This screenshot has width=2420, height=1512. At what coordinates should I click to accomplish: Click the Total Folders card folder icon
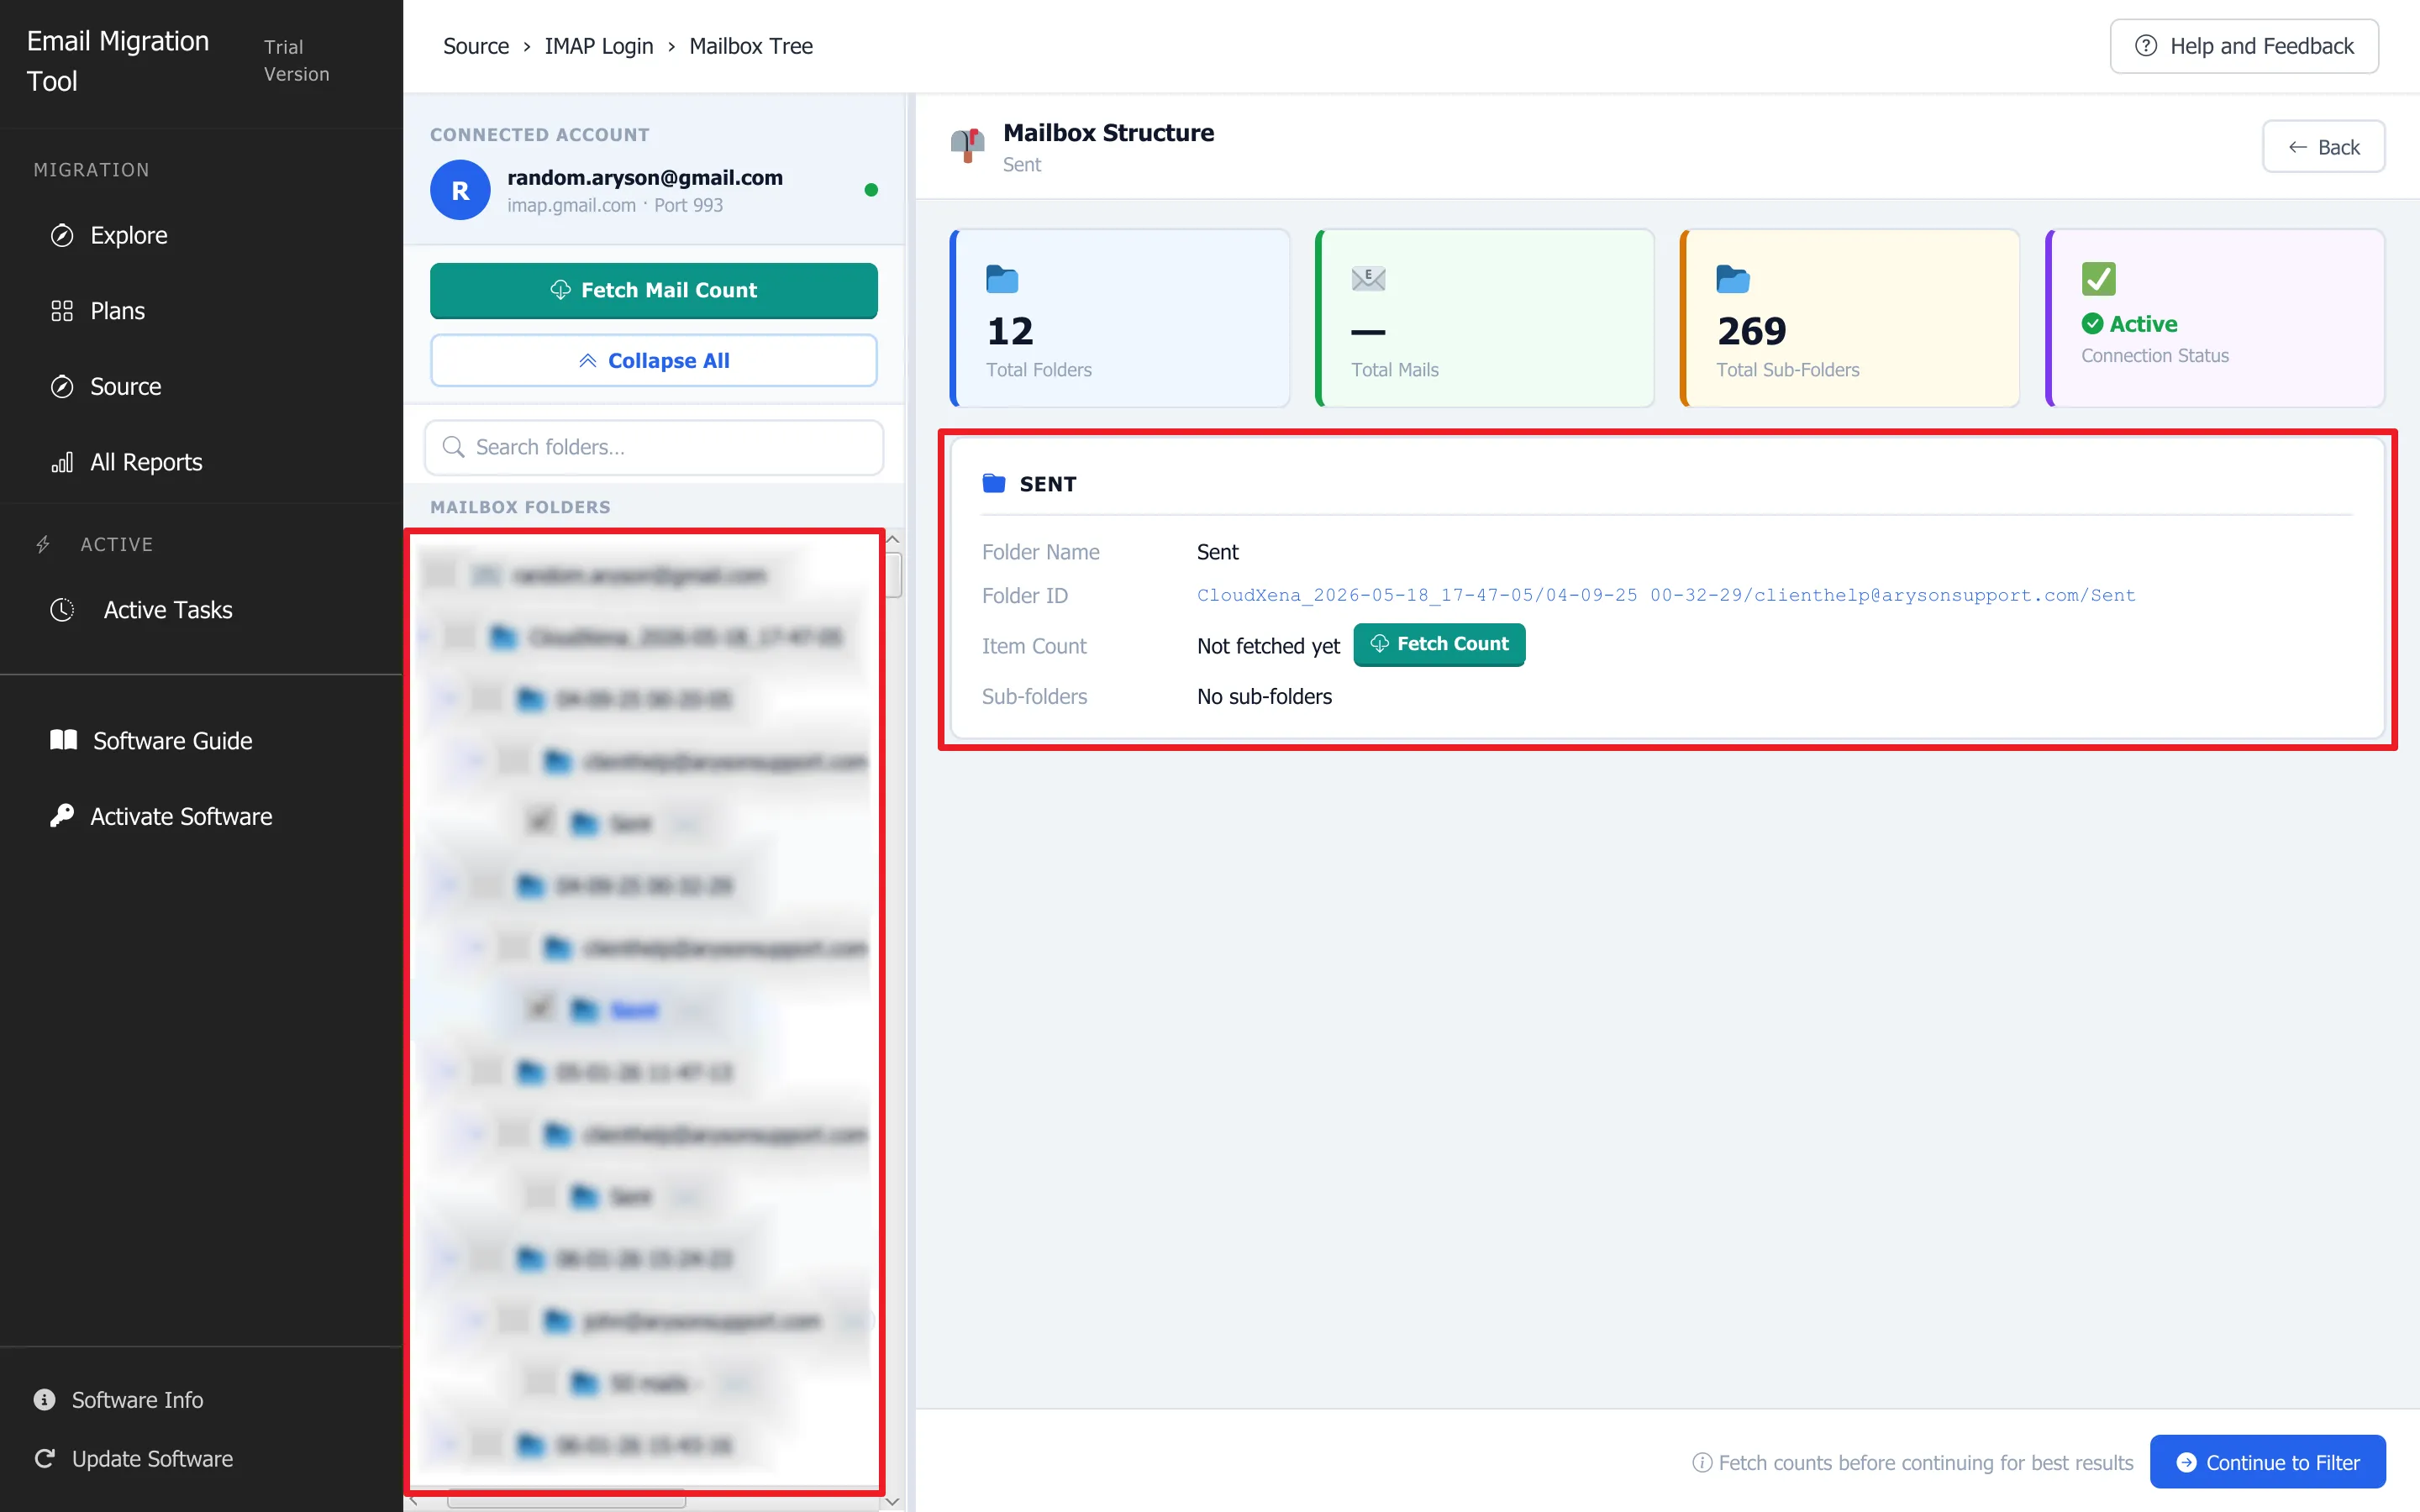coord(1002,279)
